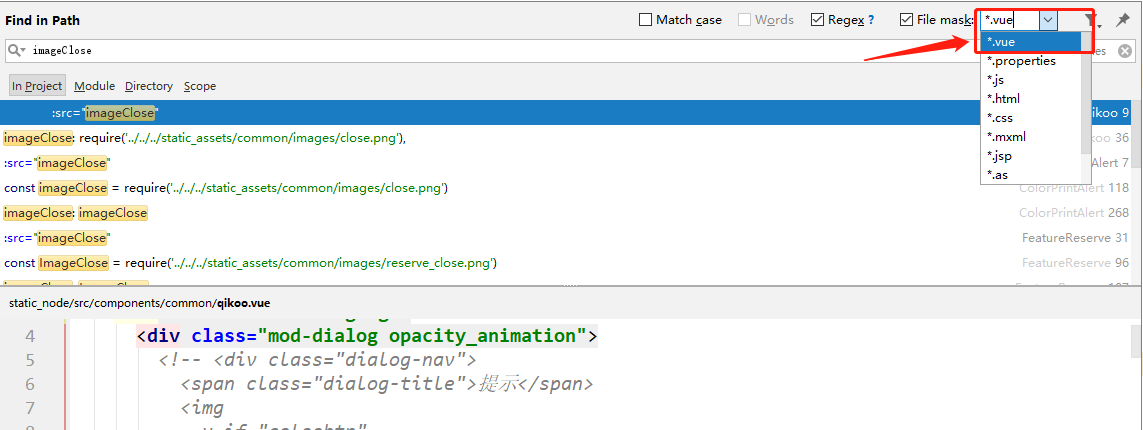Pin the Find in Path window
The width and height of the screenshot is (1143, 430).
[x=1123, y=20]
